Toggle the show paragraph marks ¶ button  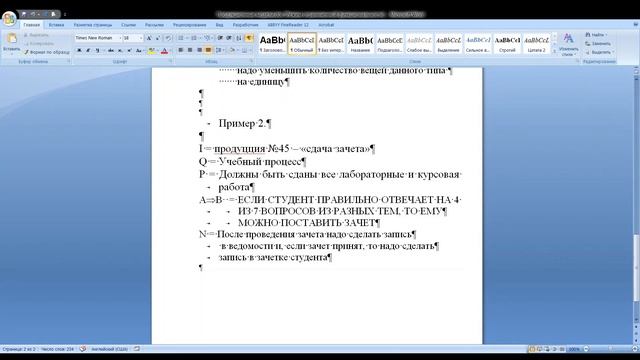coord(249,38)
